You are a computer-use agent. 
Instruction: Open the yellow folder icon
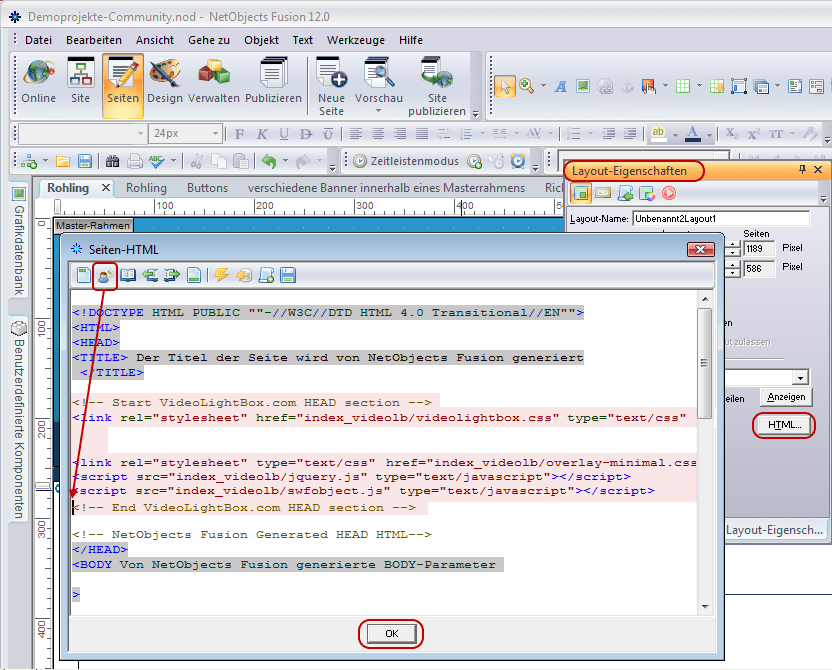pos(63,161)
